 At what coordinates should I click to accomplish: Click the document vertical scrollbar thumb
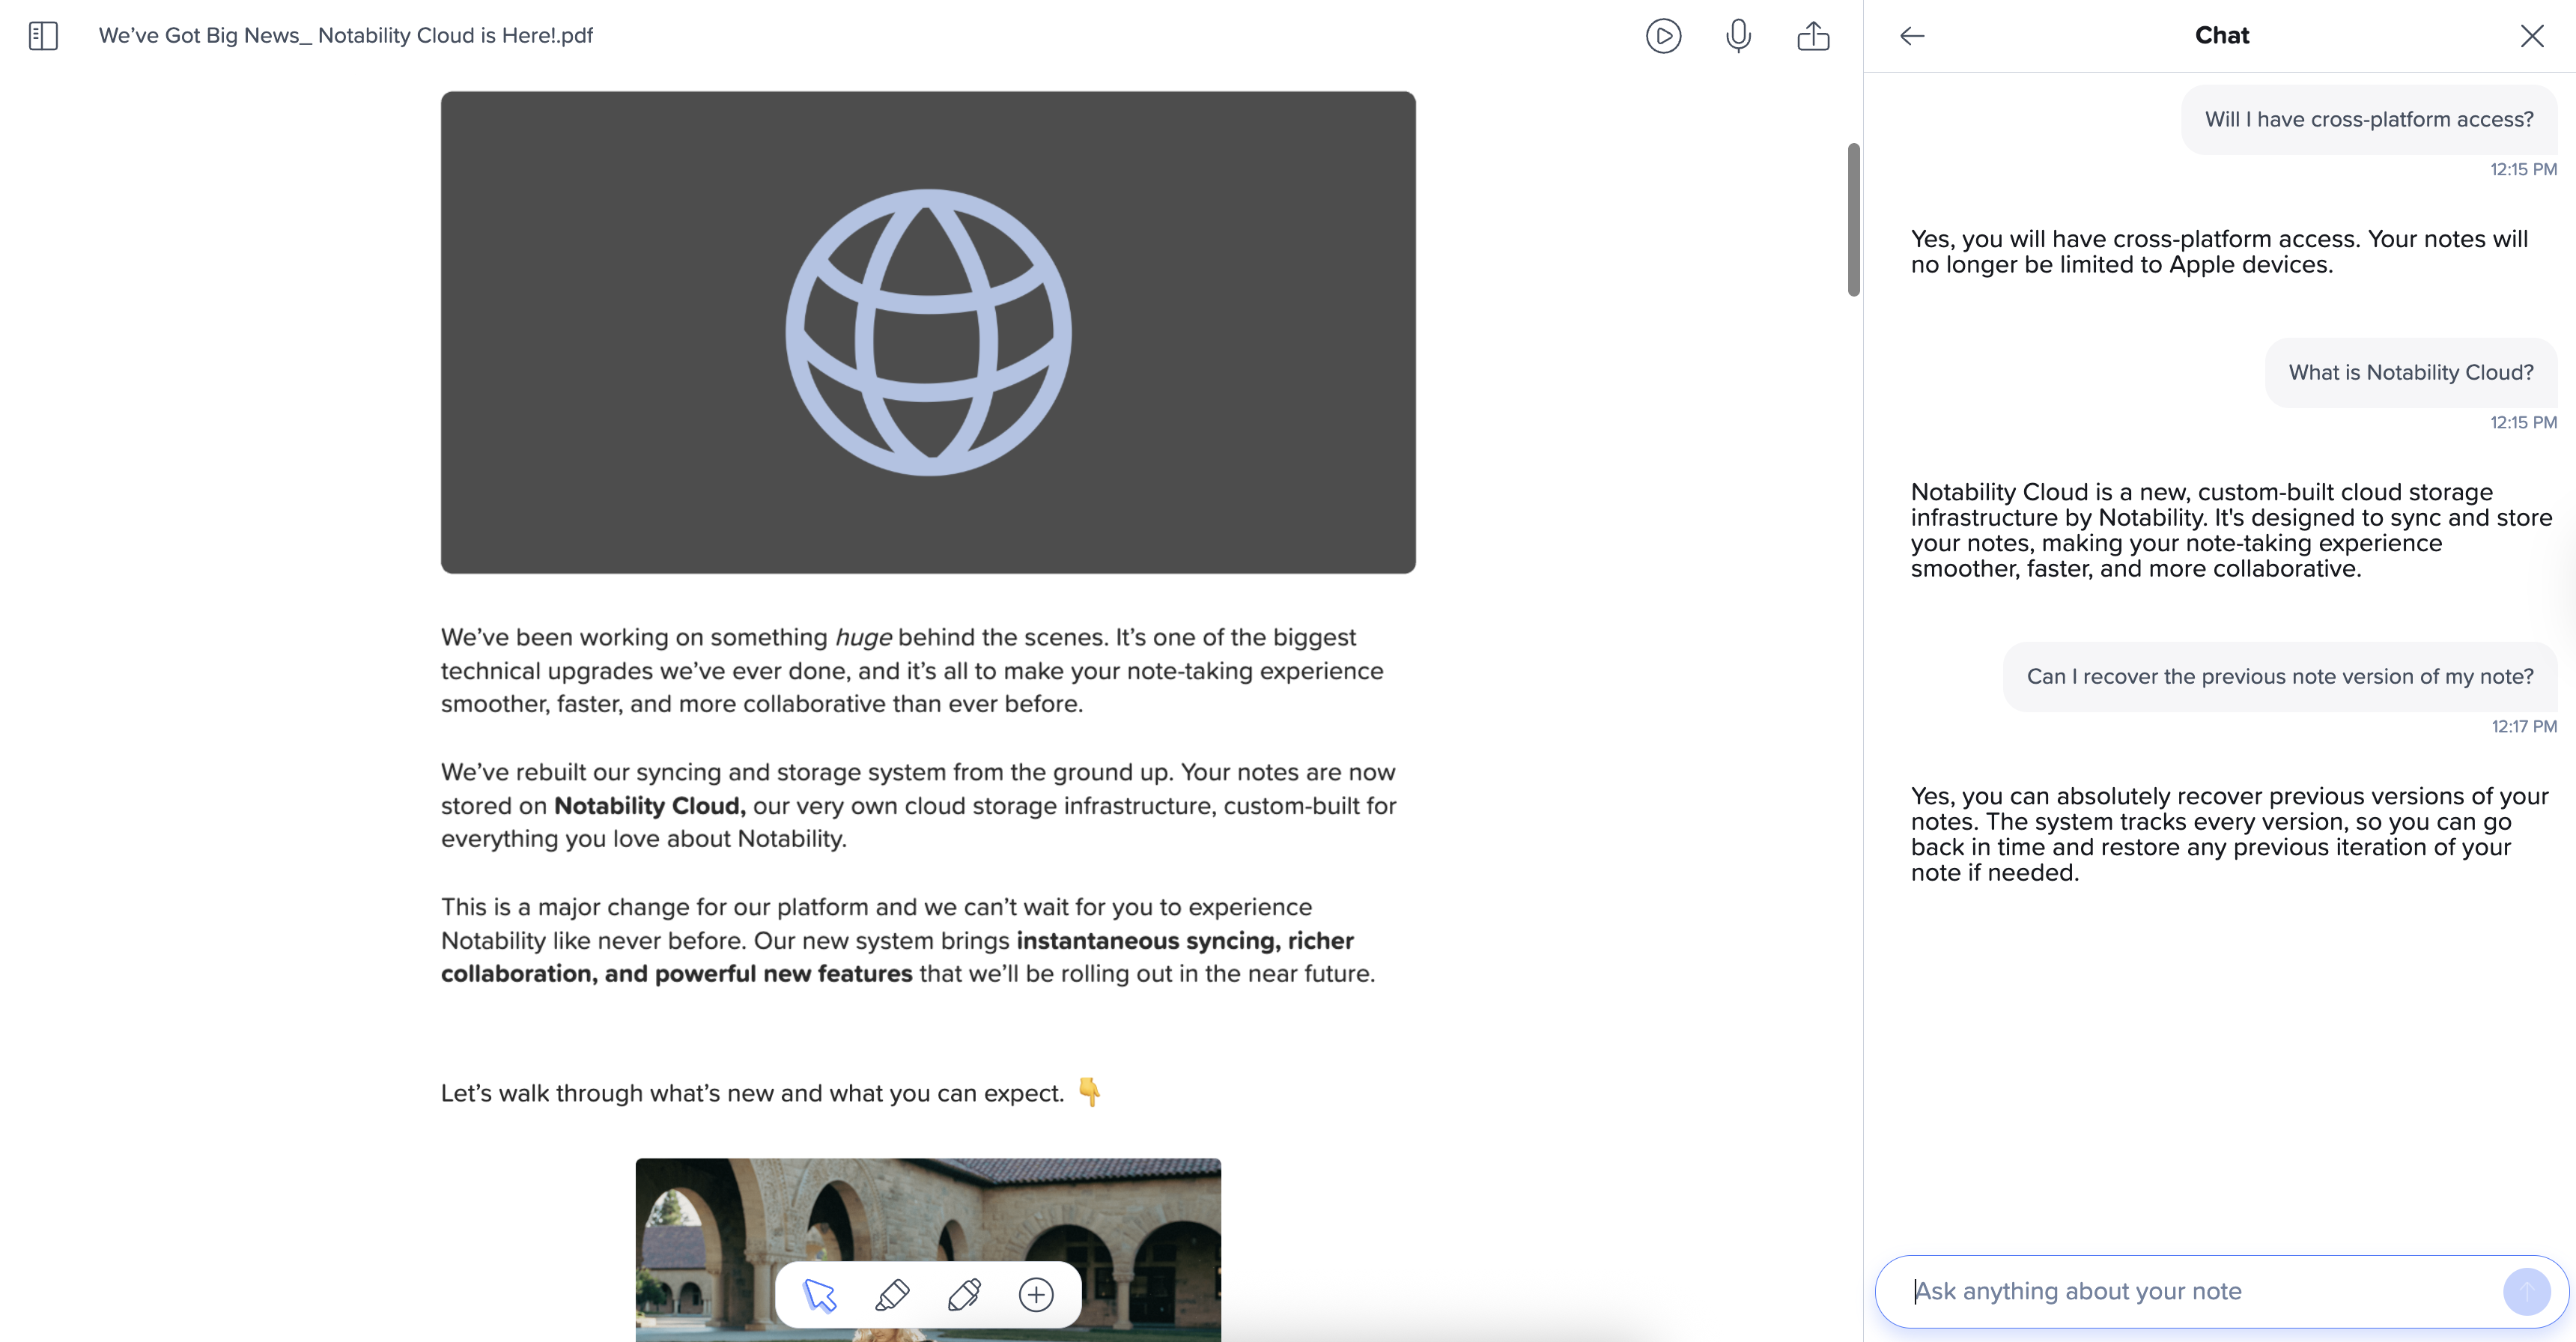1853,220
